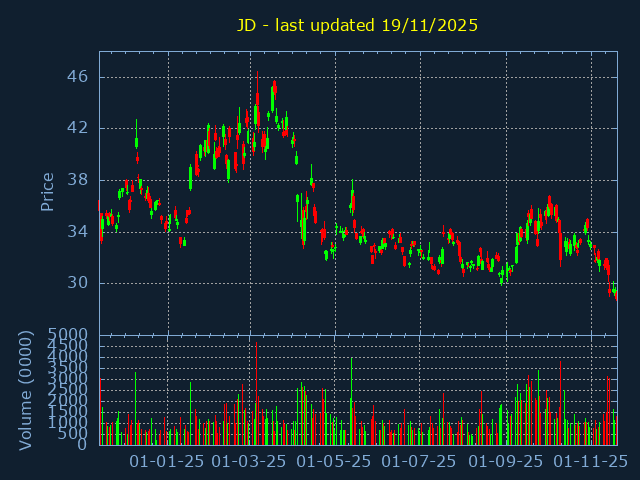Image resolution: width=640 pixels, height=480 pixels.
Task: Click the chart title showing JD last updated
Action: click(x=357, y=25)
